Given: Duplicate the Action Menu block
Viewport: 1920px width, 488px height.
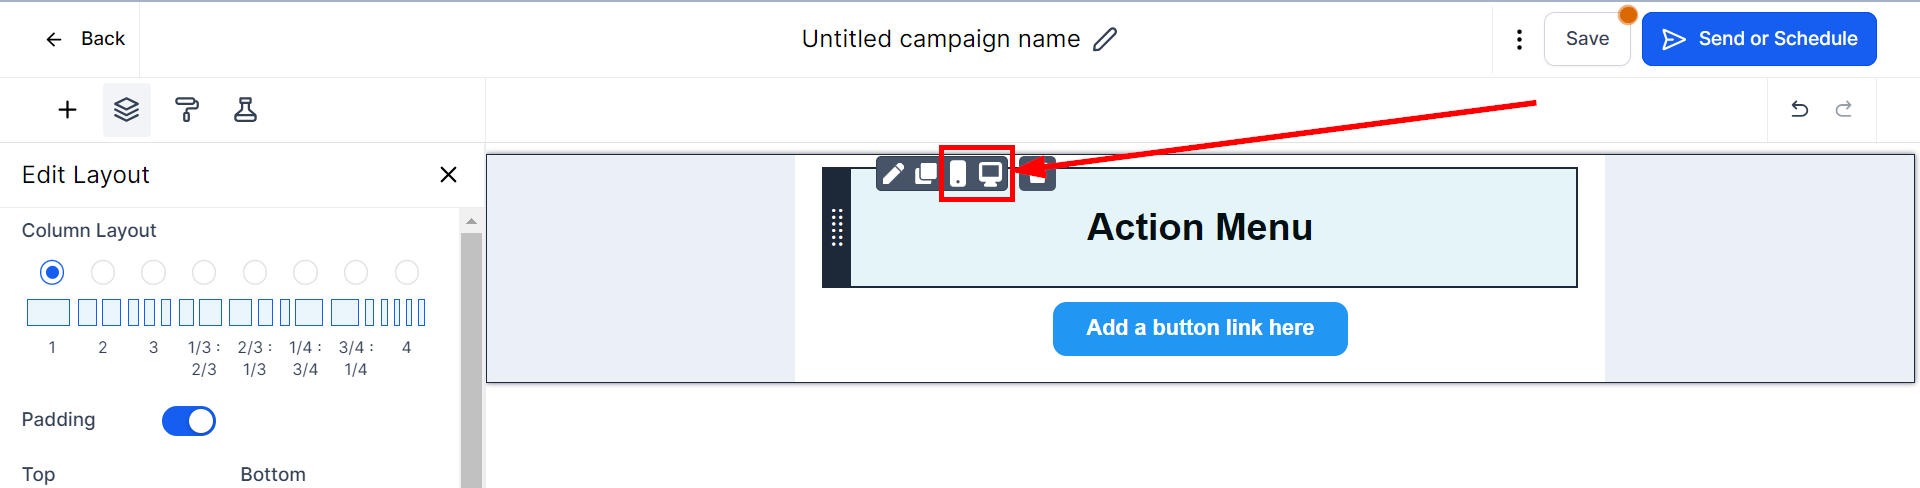Looking at the screenshot, I should tap(926, 174).
